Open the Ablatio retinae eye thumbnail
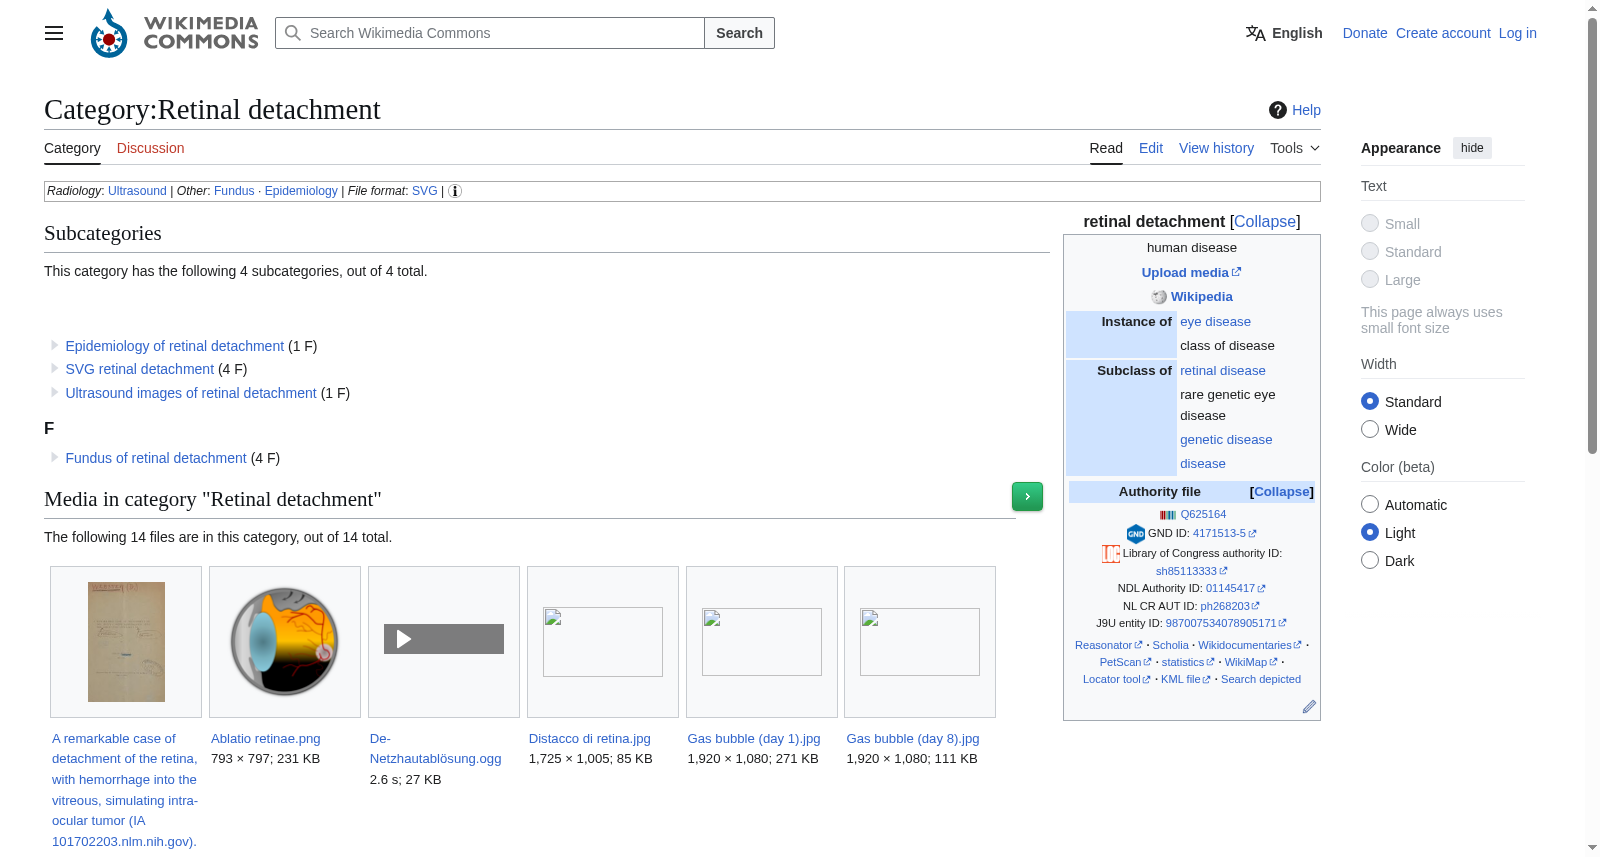 [285, 642]
